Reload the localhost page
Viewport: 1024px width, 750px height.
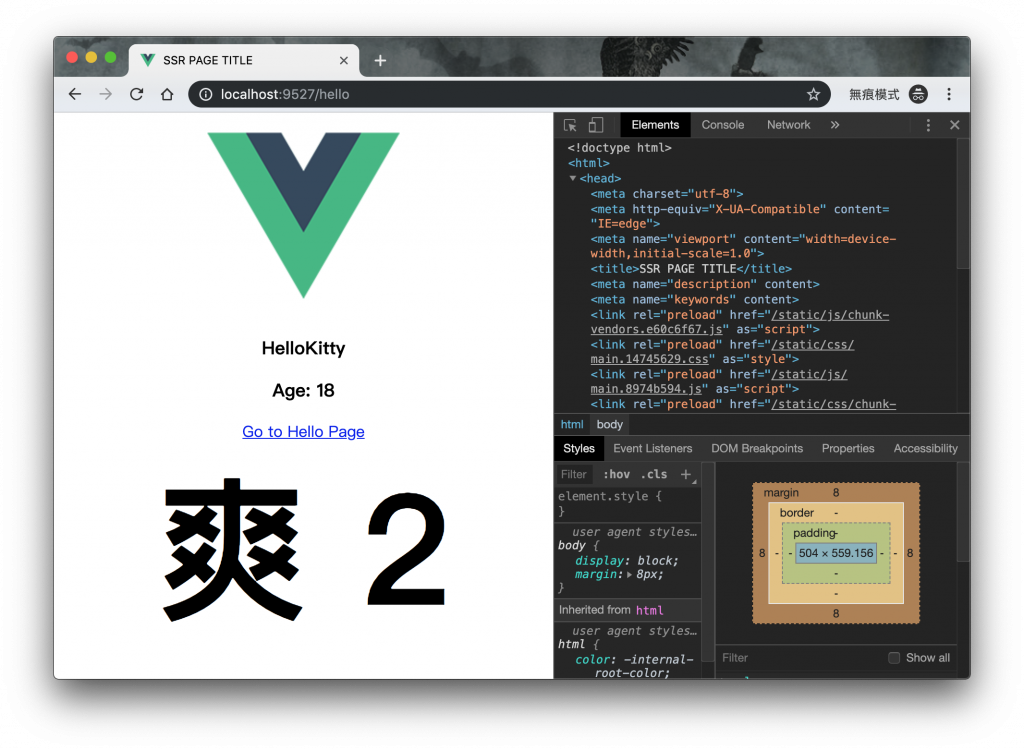tap(136, 95)
